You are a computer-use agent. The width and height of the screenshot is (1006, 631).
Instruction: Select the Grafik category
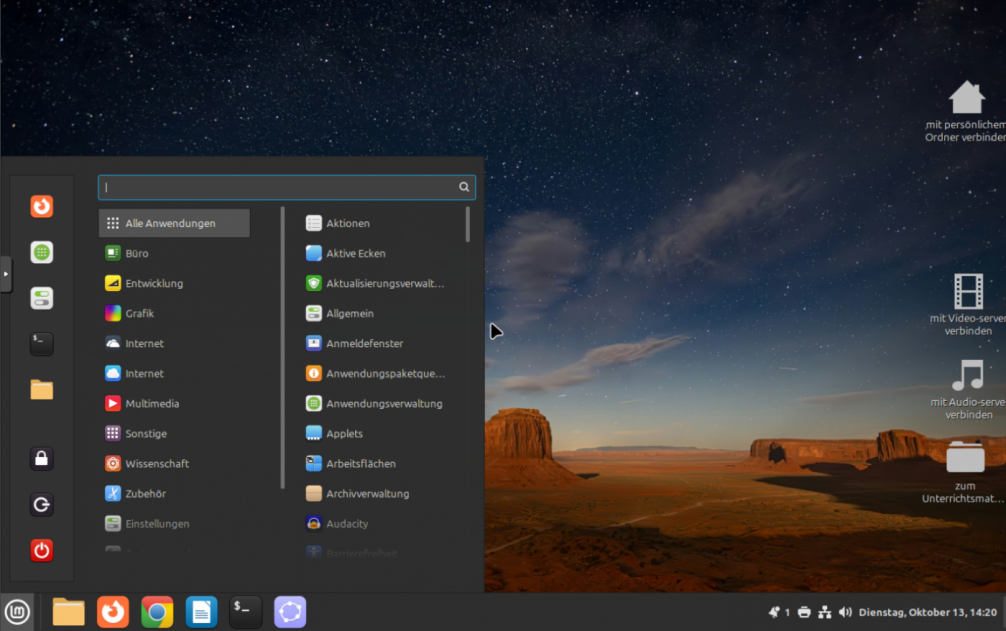pos(175,314)
